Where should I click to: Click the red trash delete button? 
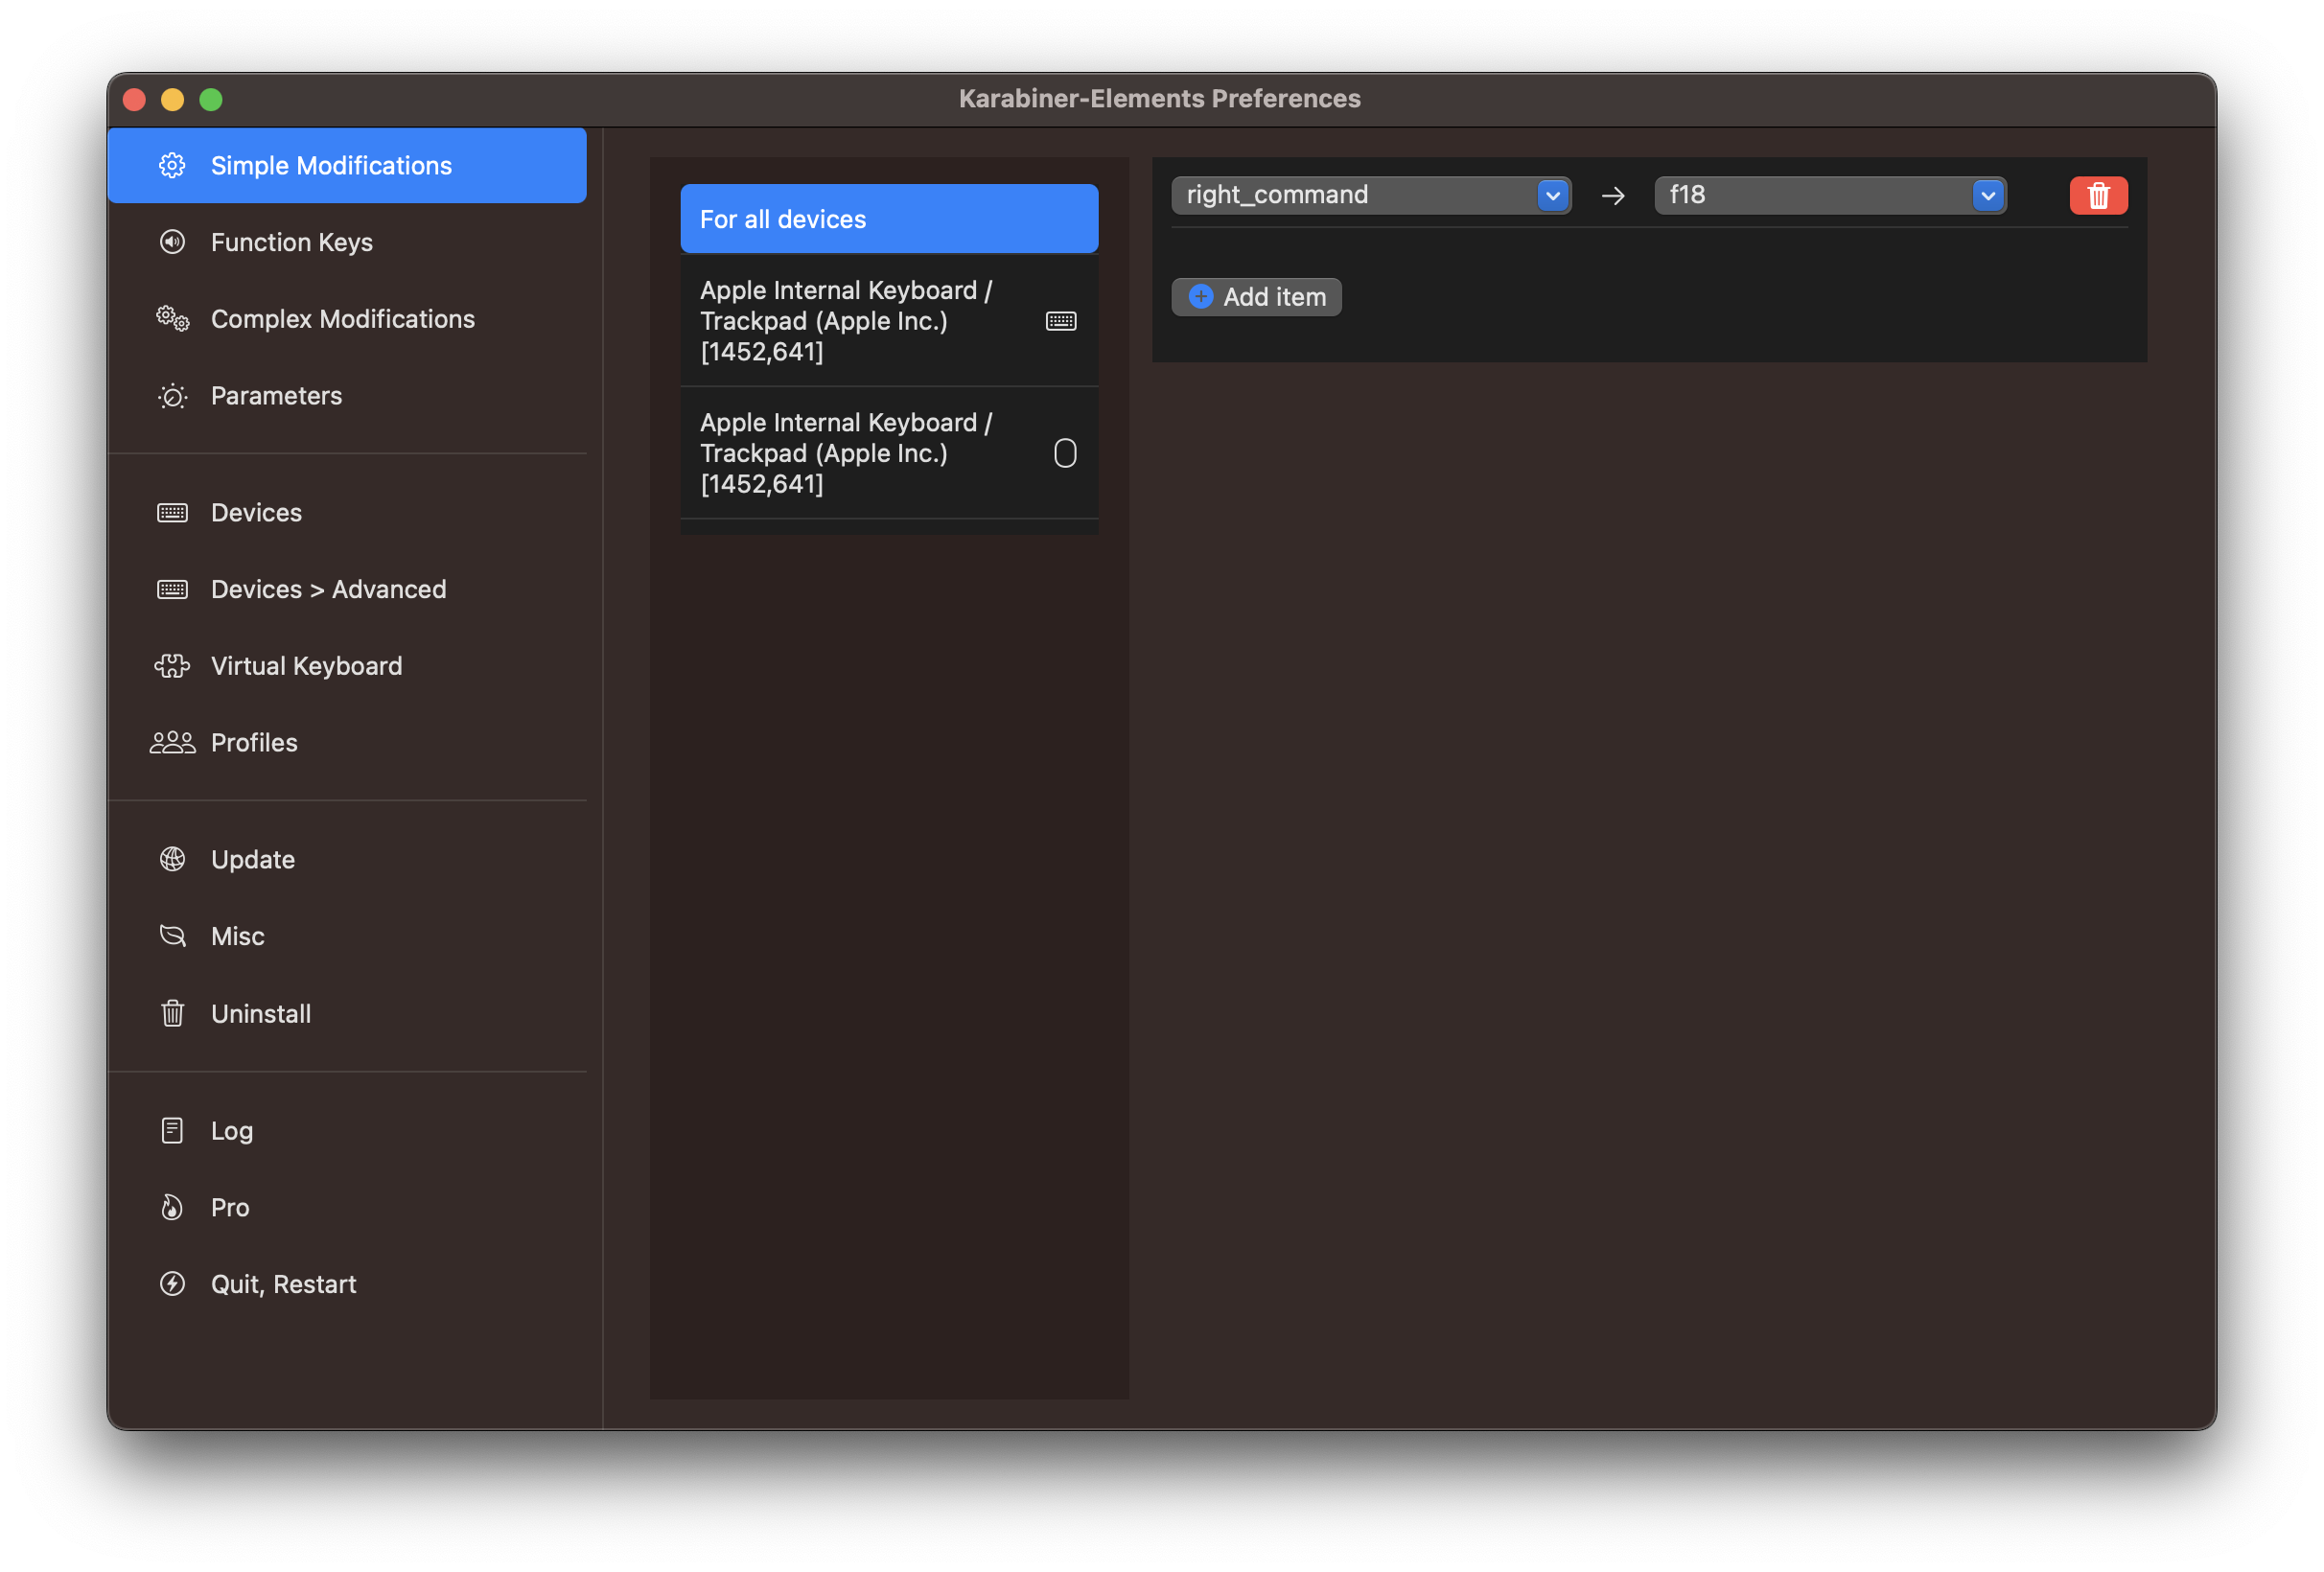point(2098,195)
